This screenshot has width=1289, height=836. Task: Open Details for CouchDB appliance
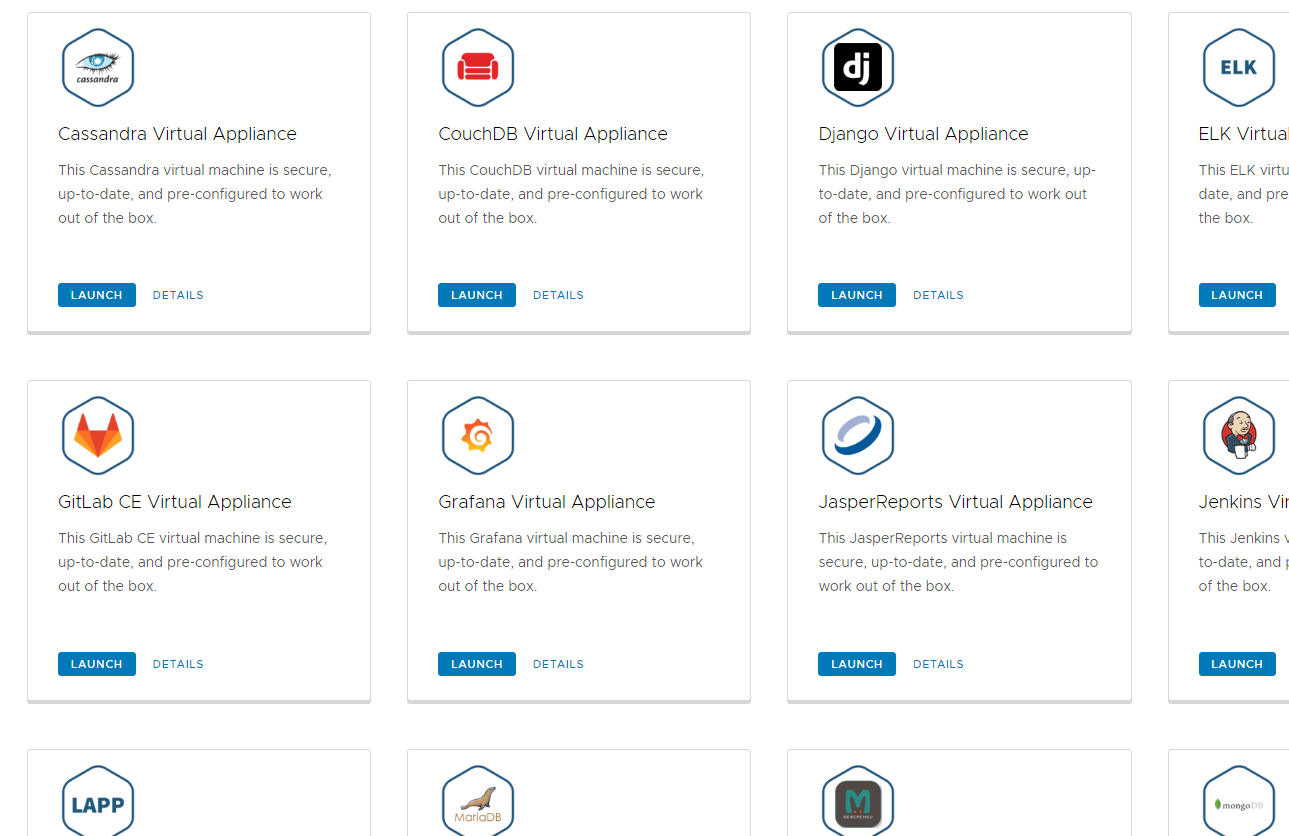point(558,295)
